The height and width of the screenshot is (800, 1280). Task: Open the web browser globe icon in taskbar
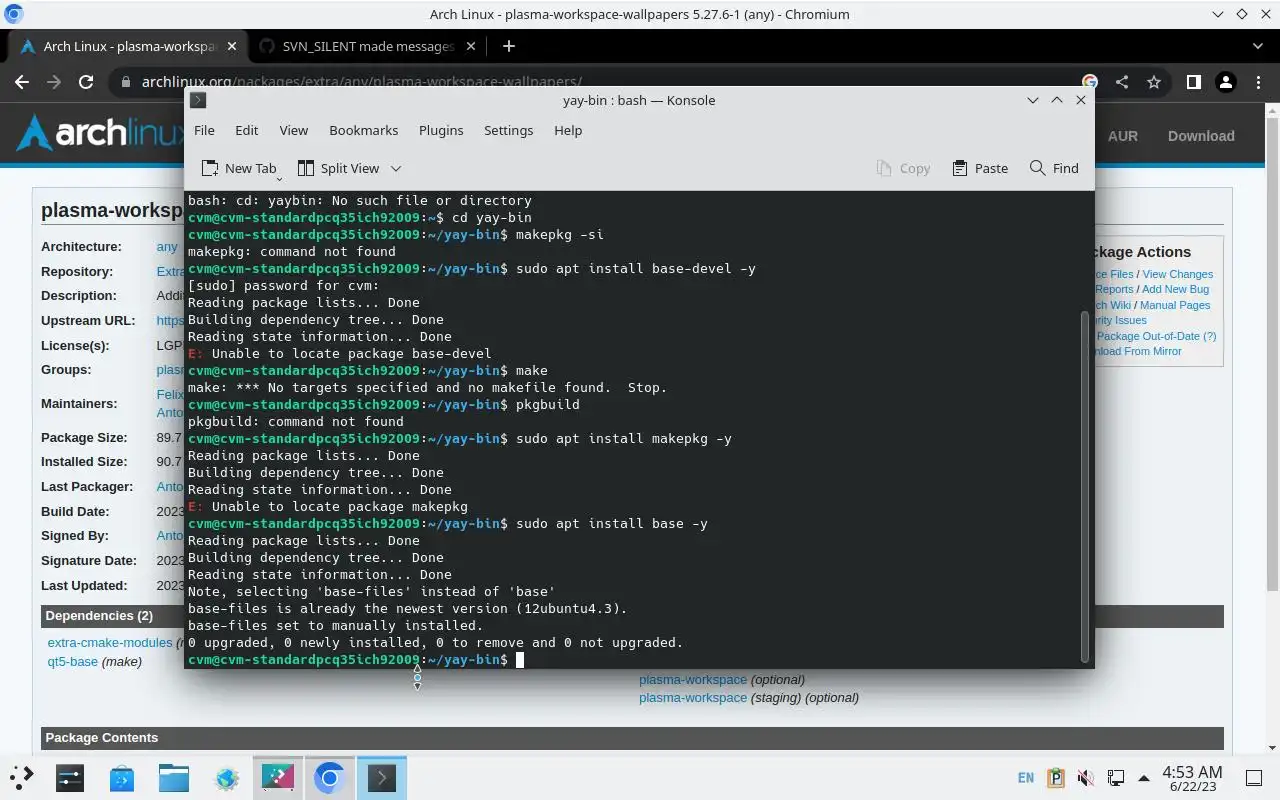point(226,777)
